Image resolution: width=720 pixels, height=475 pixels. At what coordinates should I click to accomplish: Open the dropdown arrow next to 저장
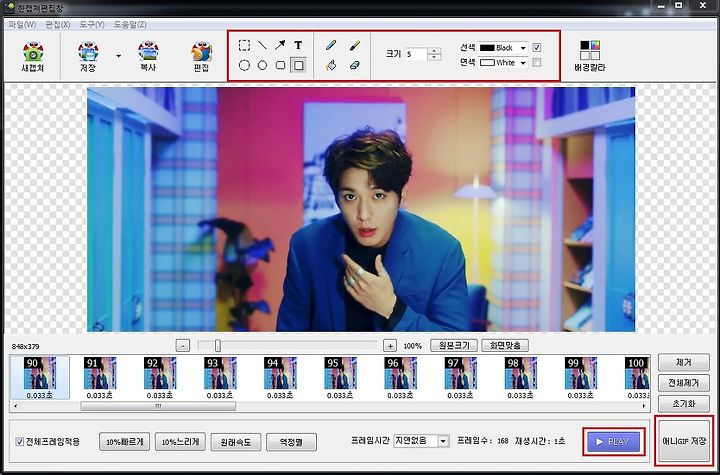point(118,56)
